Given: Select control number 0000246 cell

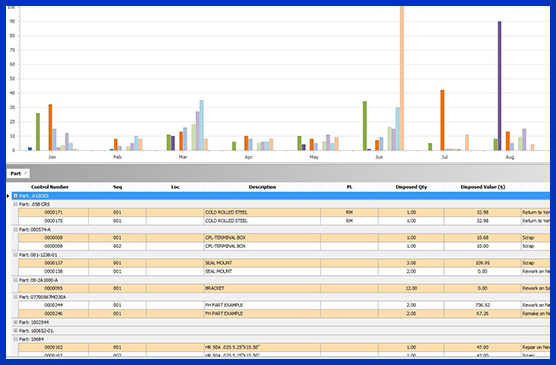Looking at the screenshot, I should [x=54, y=314].
